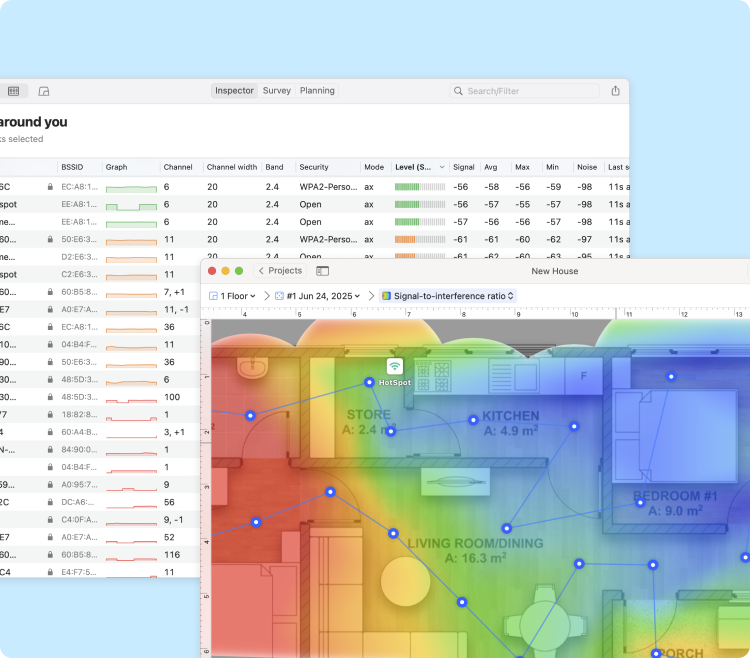Sort by the Channel column header
This screenshot has width=750, height=658.
178,167
